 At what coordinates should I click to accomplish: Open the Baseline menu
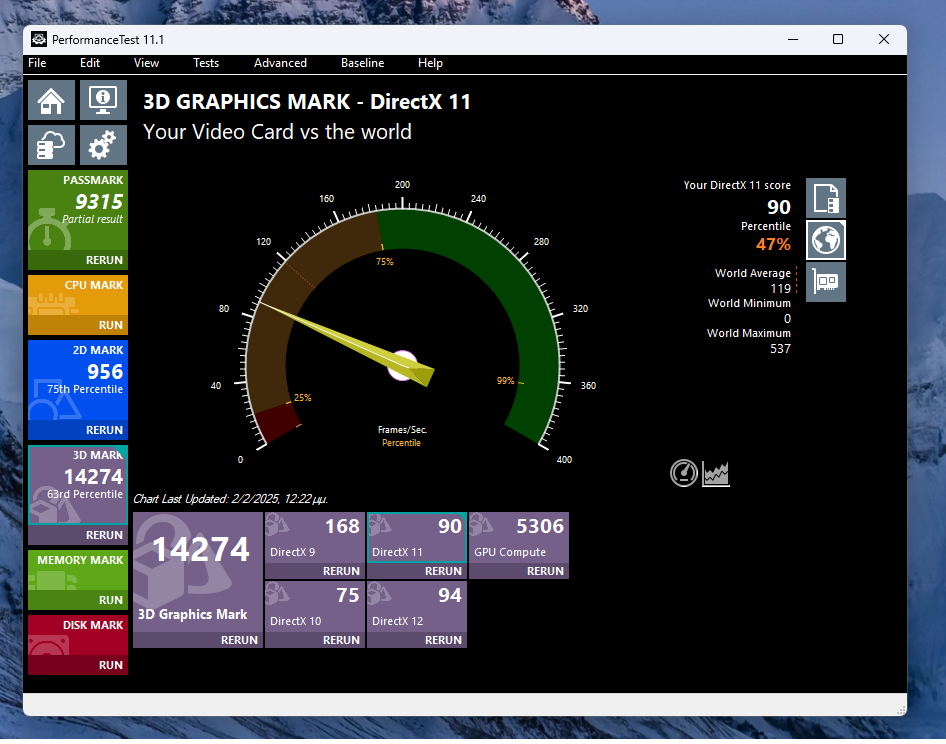tap(362, 63)
